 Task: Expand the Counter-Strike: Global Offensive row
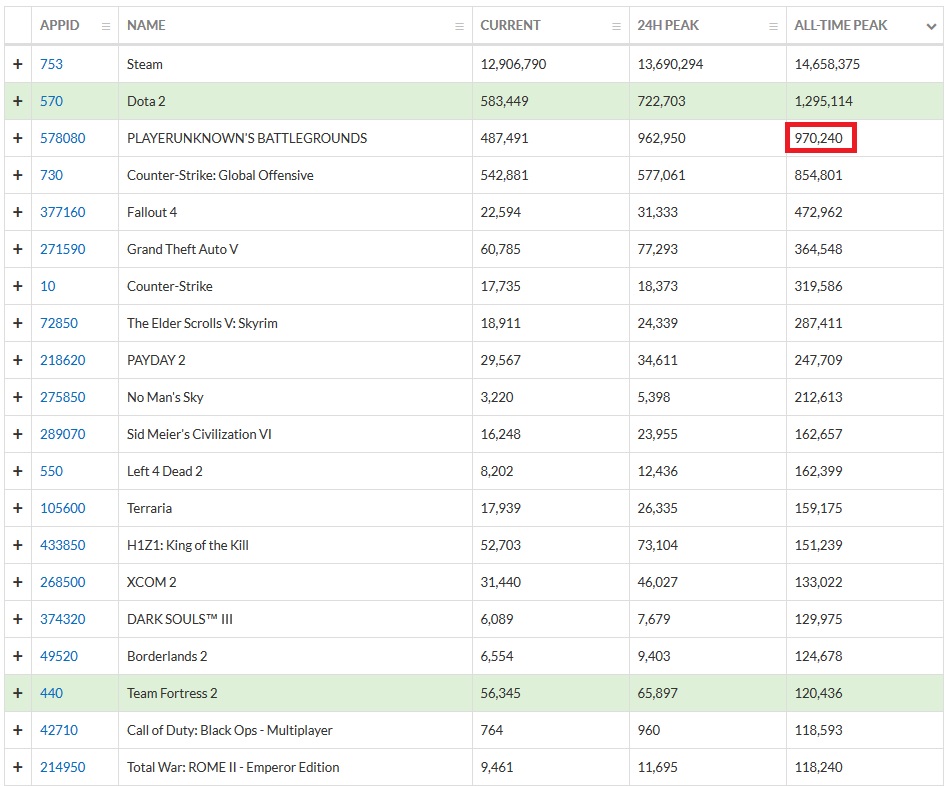(x=18, y=175)
